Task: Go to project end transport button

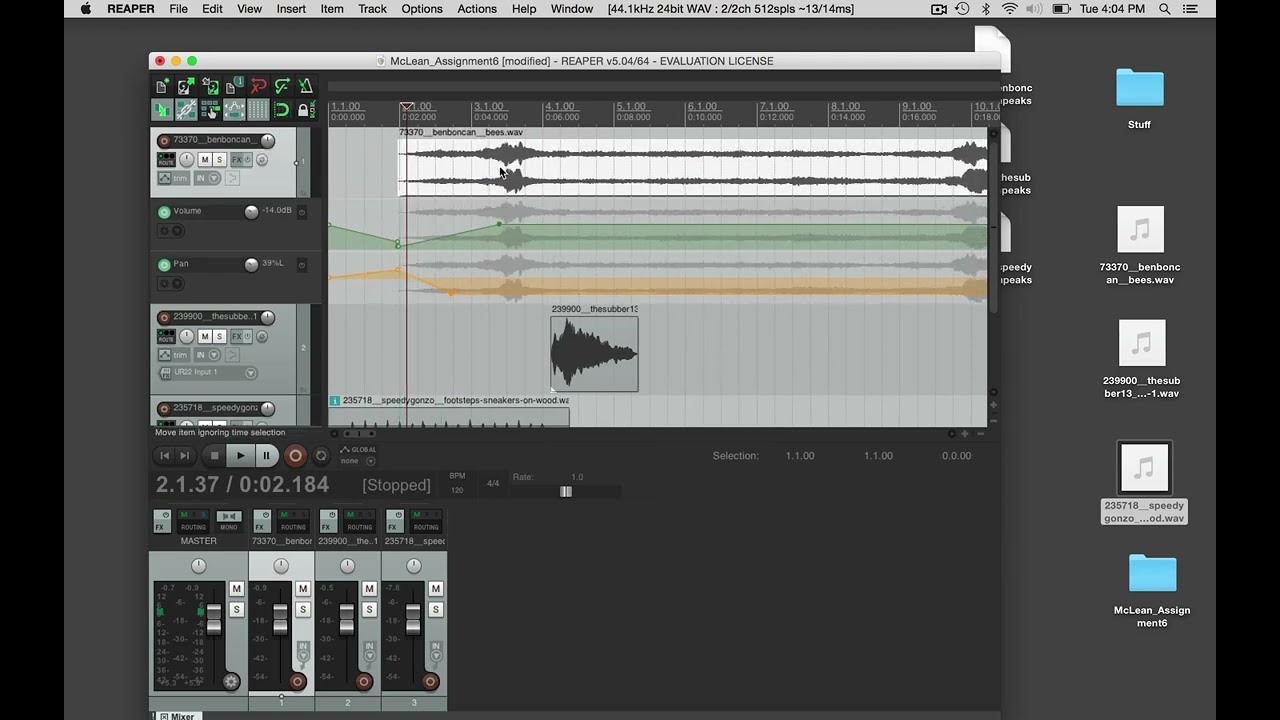Action: point(184,456)
